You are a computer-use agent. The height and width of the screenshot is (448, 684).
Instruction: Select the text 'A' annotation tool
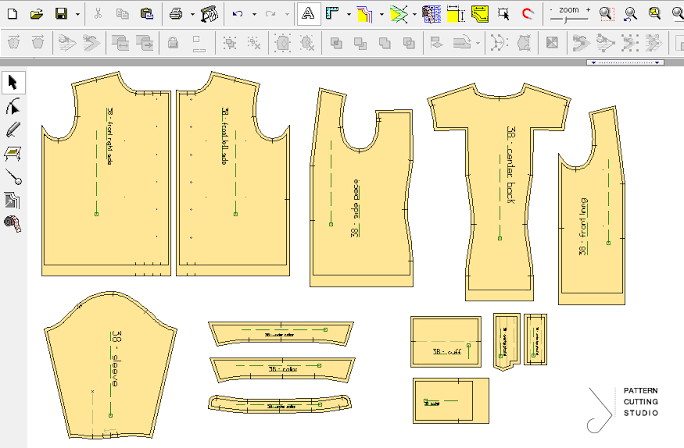click(x=308, y=14)
